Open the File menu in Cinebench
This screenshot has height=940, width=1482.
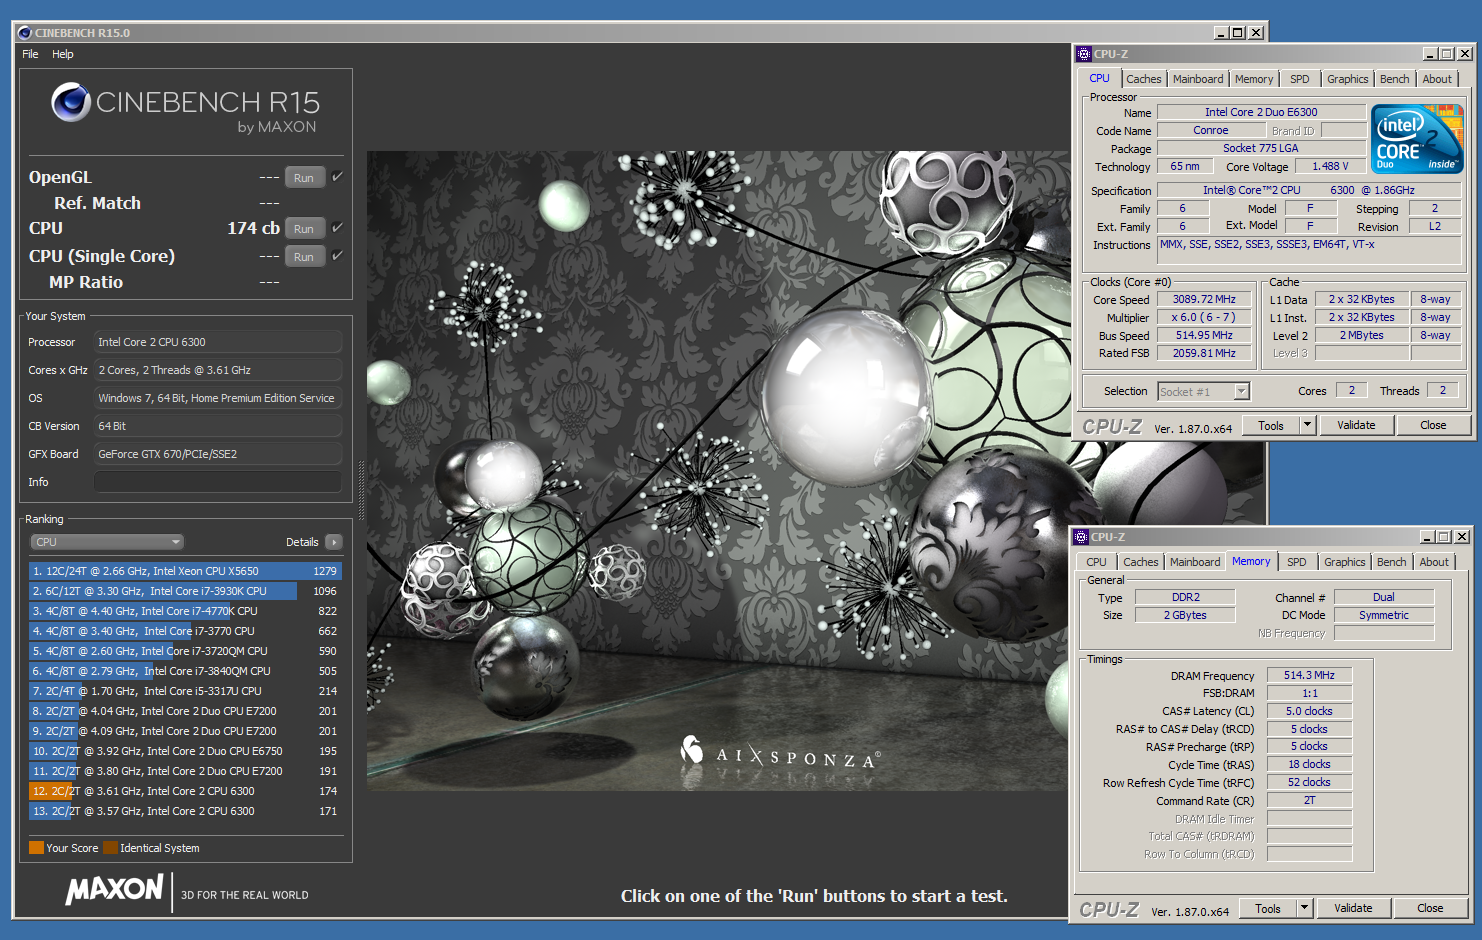pos(30,54)
